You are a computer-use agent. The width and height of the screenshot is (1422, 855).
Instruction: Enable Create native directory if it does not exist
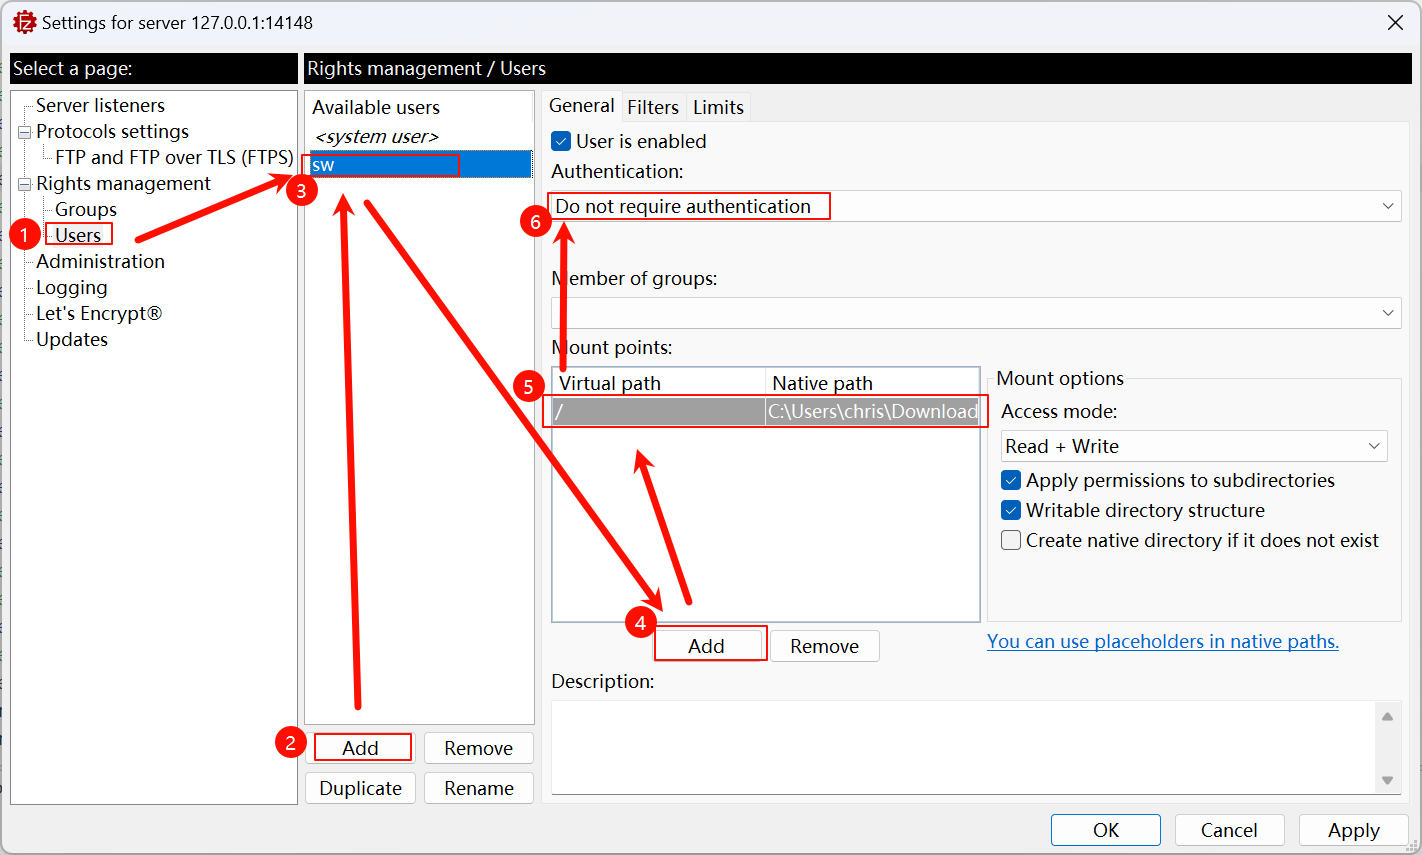[1011, 540]
